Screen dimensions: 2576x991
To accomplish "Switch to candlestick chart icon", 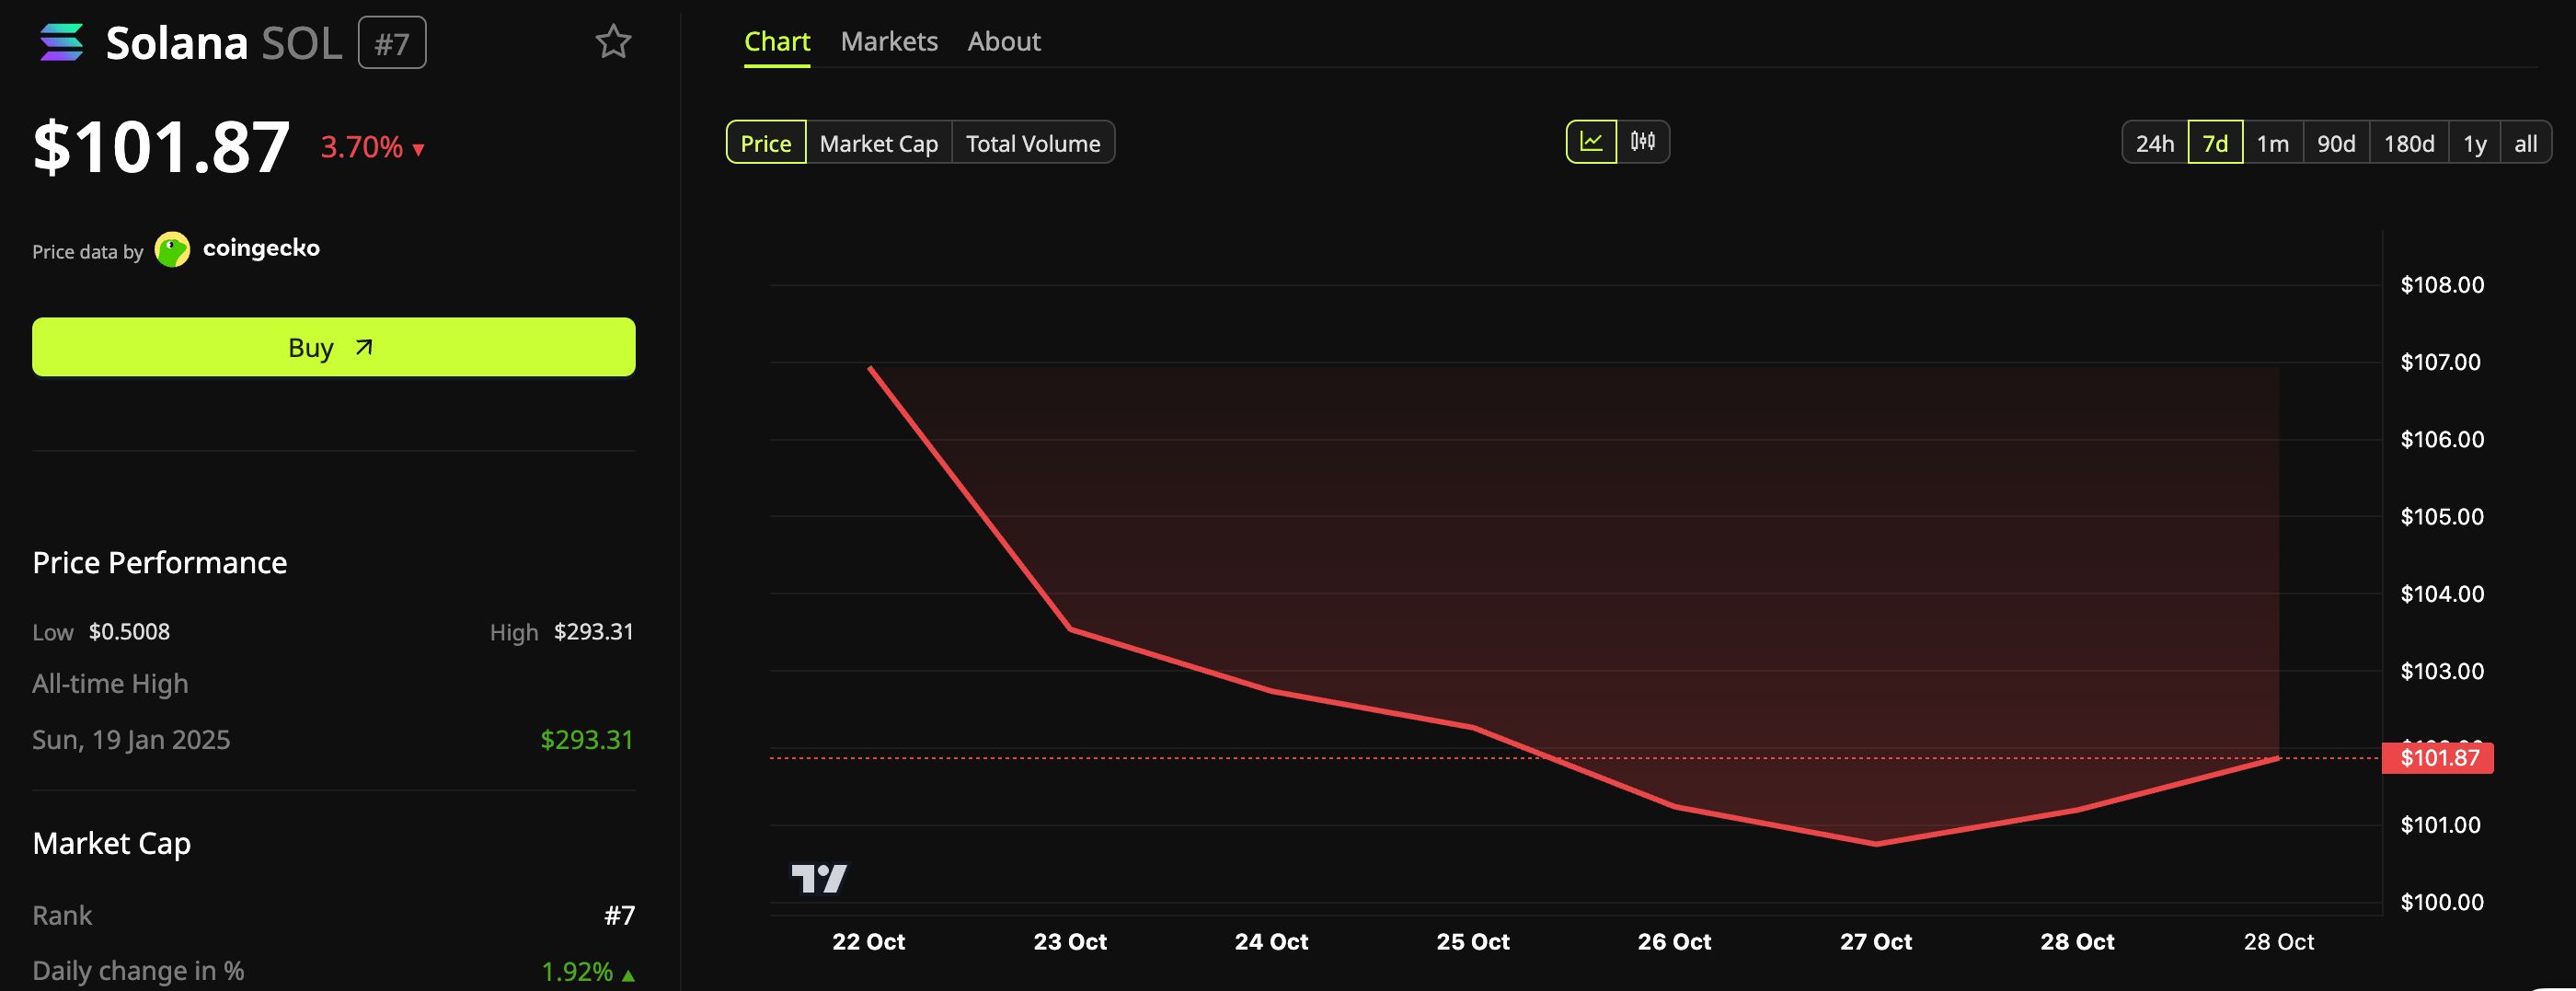I will pyautogui.click(x=1642, y=142).
